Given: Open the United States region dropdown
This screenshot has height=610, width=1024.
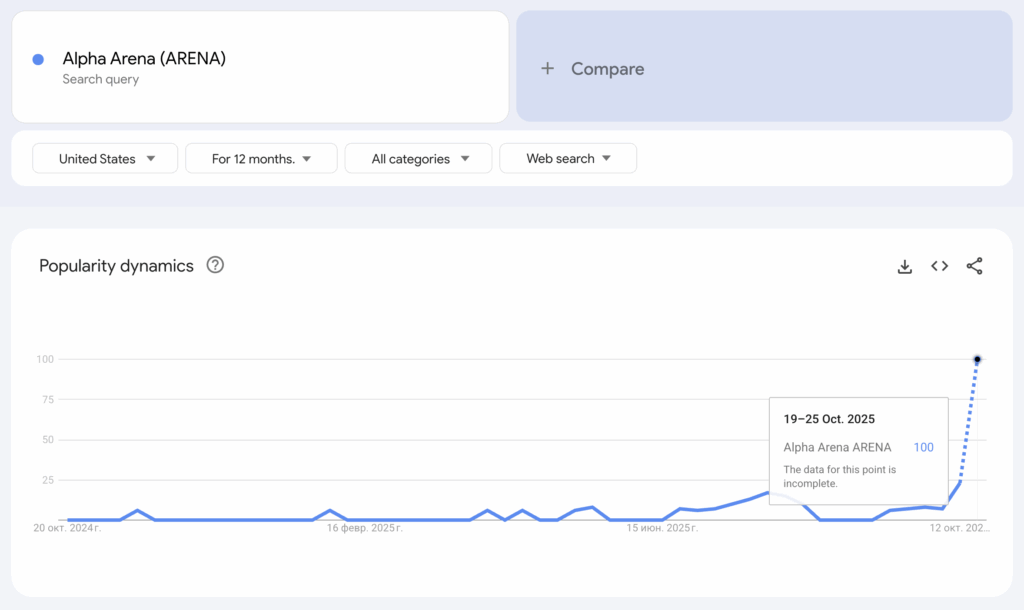Looking at the screenshot, I should (105, 158).
